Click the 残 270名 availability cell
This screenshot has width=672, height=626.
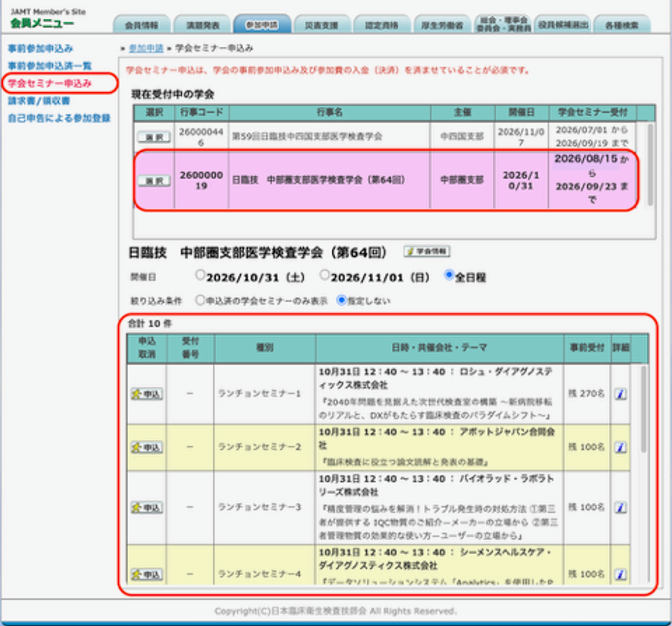586,393
